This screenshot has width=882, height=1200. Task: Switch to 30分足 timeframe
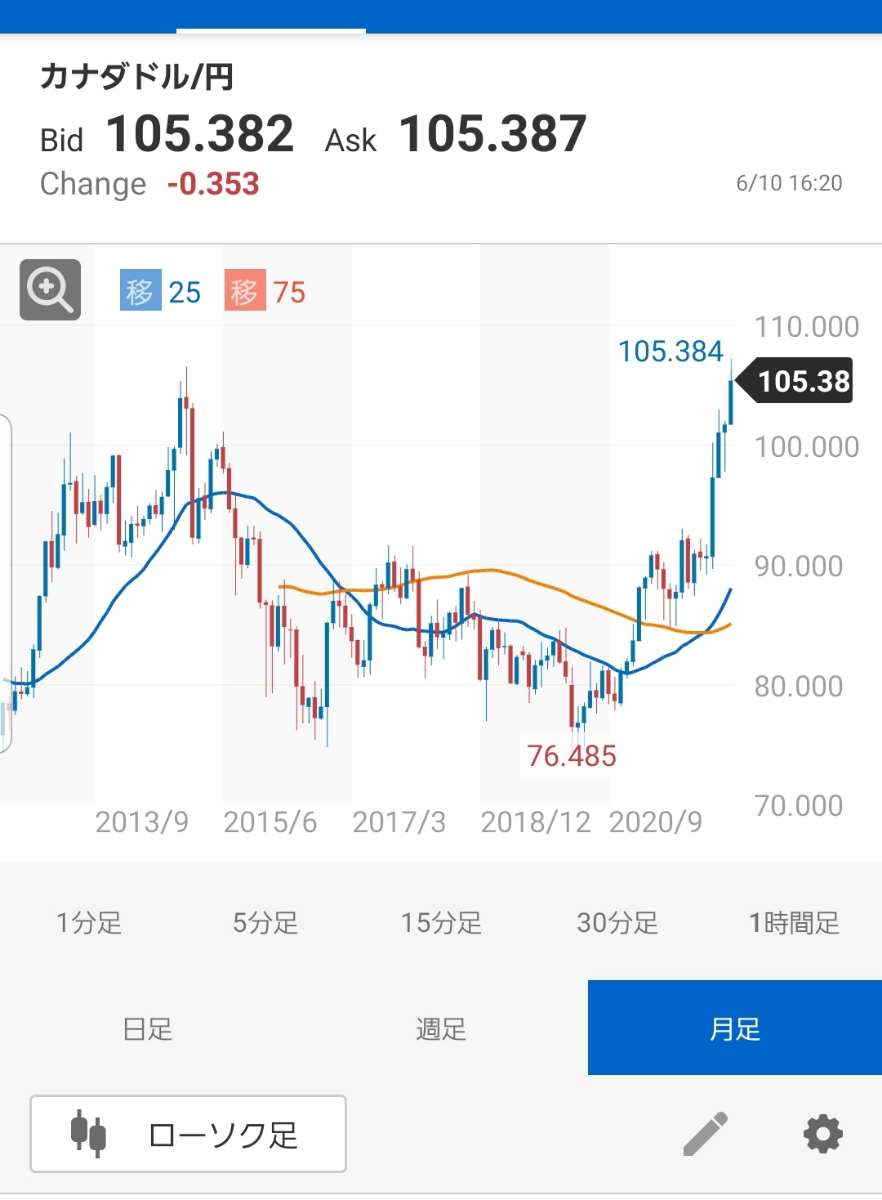(x=617, y=922)
